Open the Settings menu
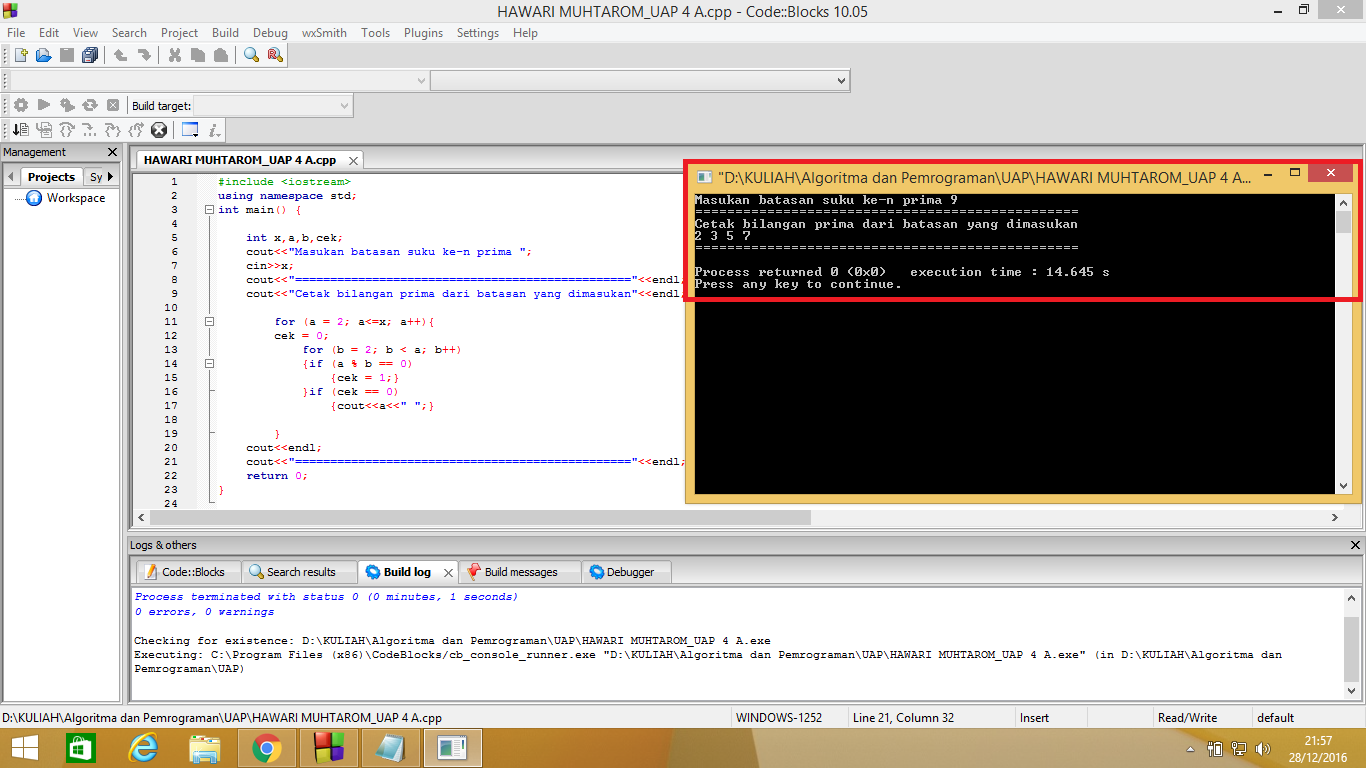The height and width of the screenshot is (768, 1366). coord(478,33)
